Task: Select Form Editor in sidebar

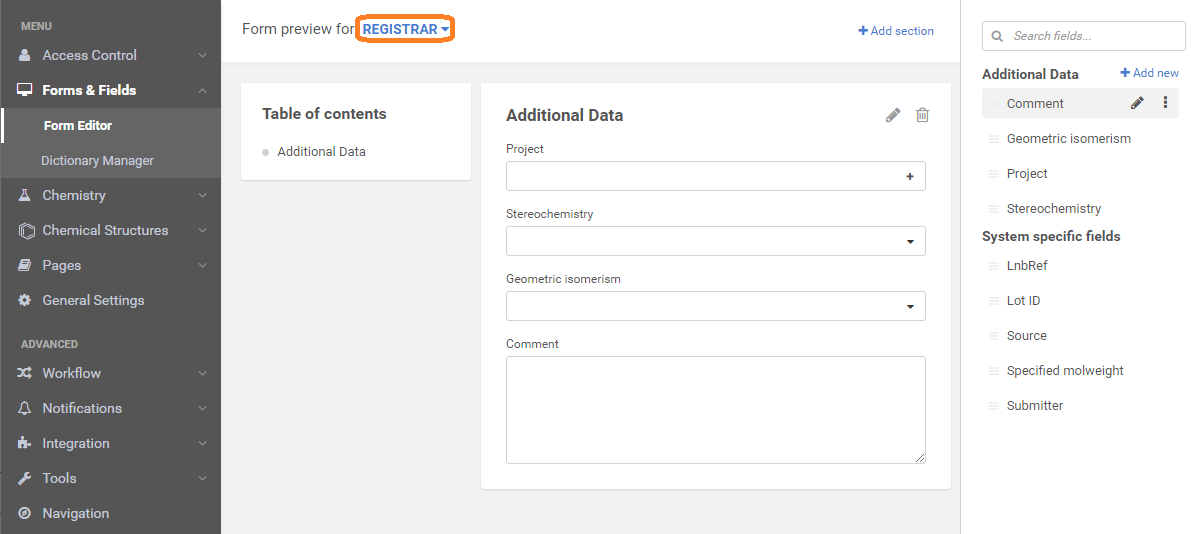Action: click(78, 125)
